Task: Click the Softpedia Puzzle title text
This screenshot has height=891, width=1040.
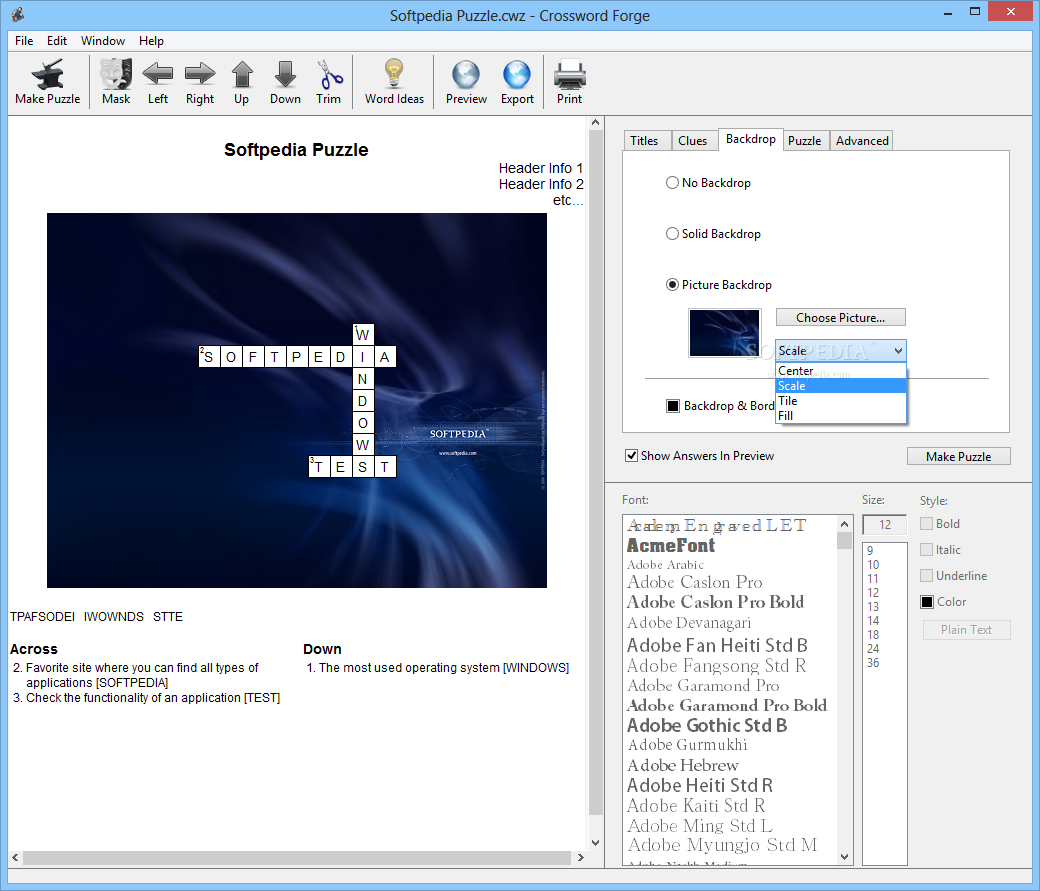Action: [x=296, y=150]
